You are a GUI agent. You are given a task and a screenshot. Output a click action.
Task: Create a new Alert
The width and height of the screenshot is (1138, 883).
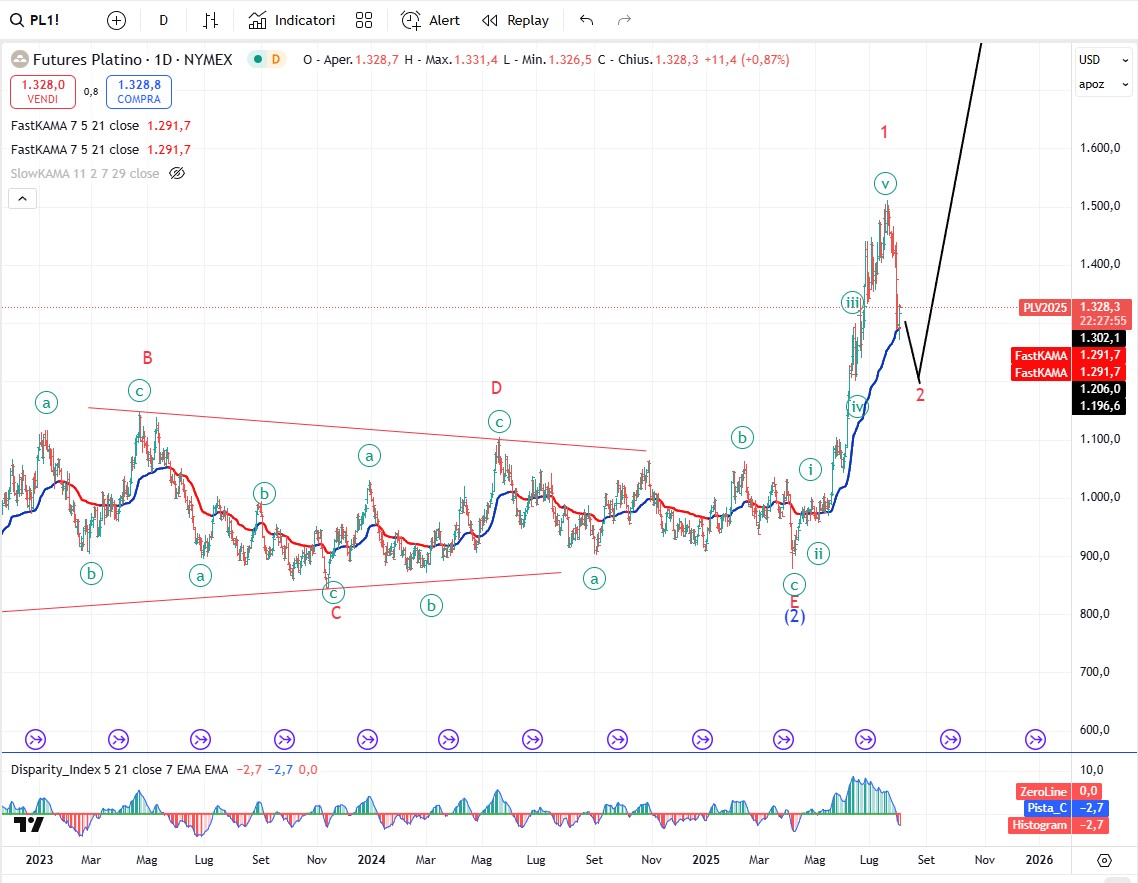[x=431, y=20]
